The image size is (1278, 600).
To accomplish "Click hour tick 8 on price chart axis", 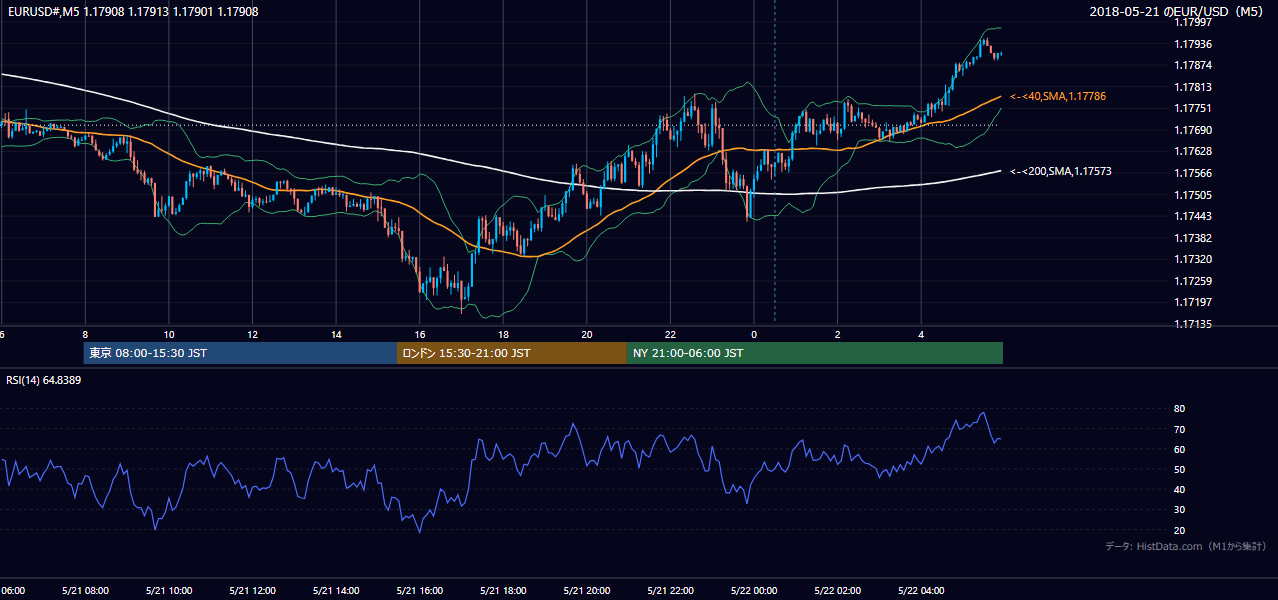I will pyautogui.click(x=85, y=335).
